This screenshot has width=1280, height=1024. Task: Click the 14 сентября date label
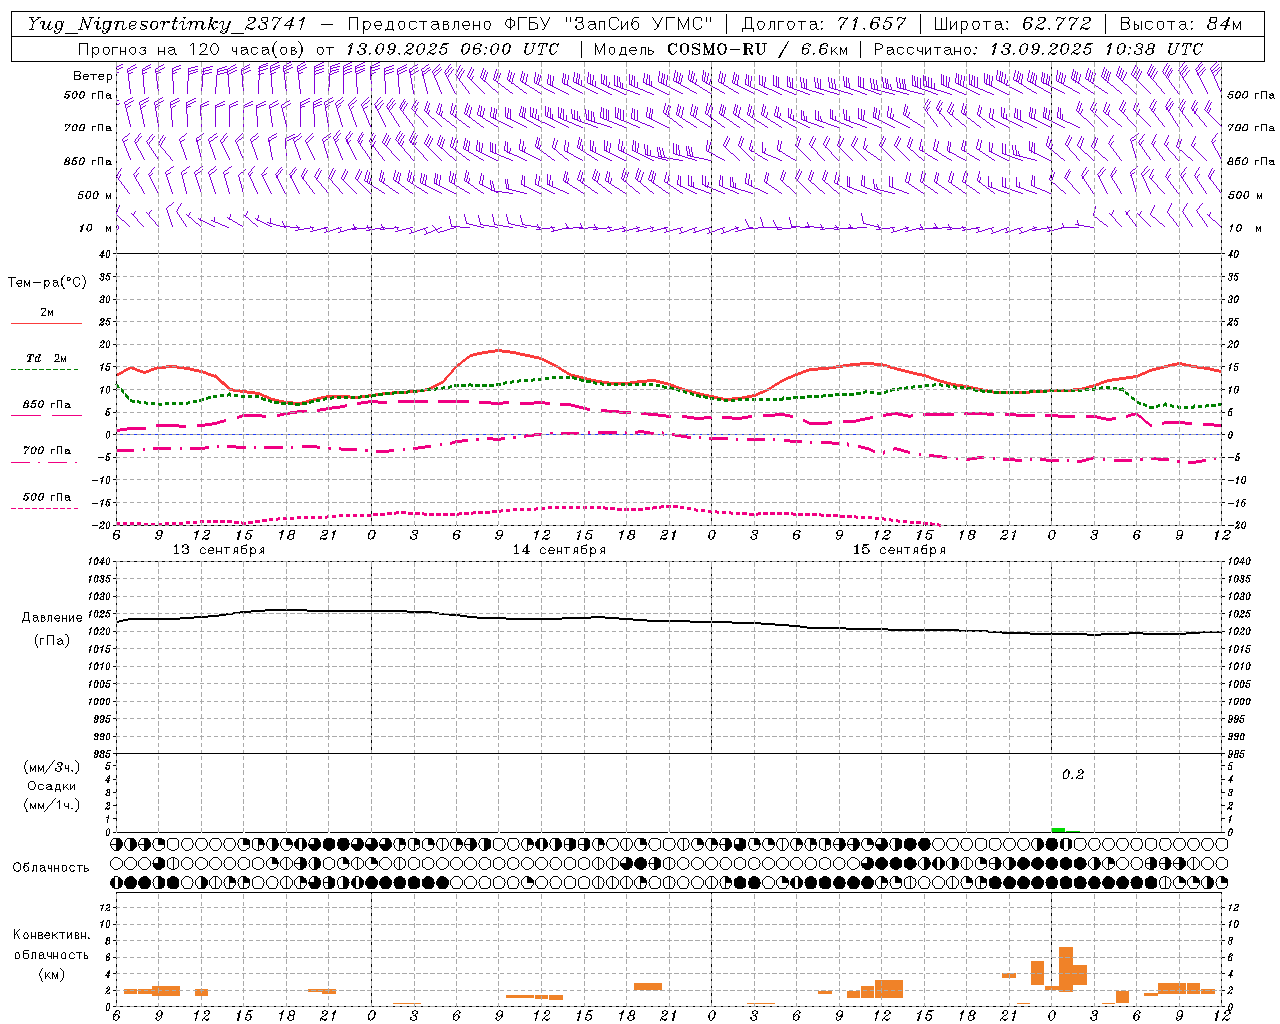559,550
